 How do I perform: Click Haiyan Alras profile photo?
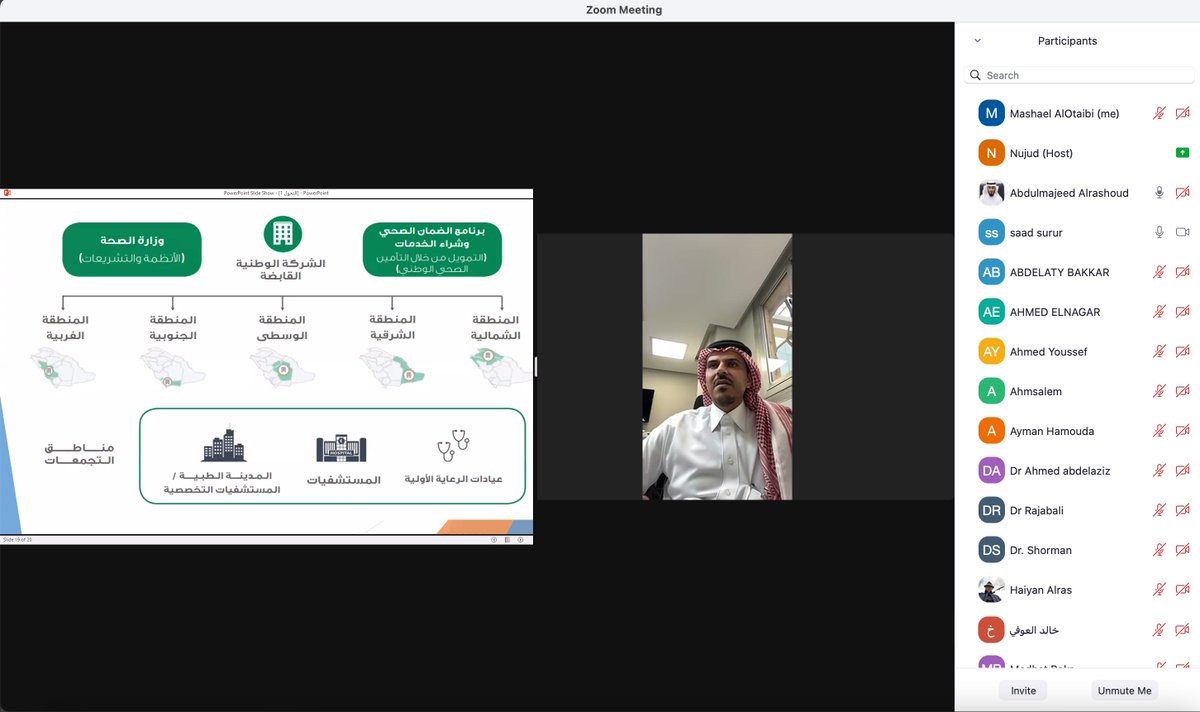[x=991, y=589]
